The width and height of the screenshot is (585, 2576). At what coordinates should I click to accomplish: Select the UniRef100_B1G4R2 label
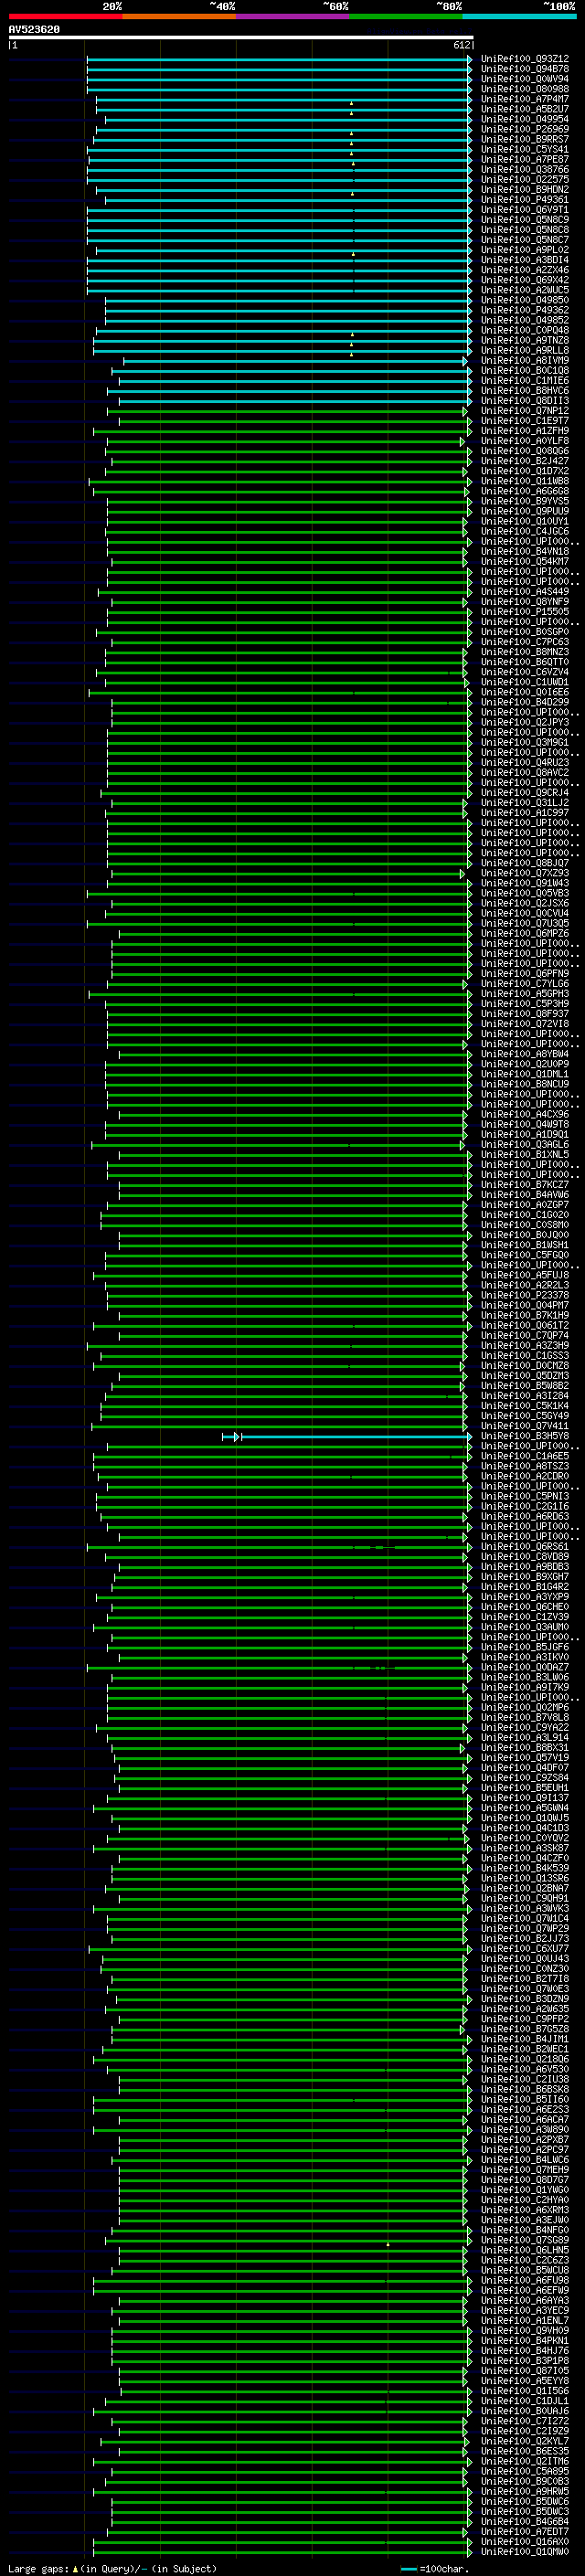point(525,1587)
